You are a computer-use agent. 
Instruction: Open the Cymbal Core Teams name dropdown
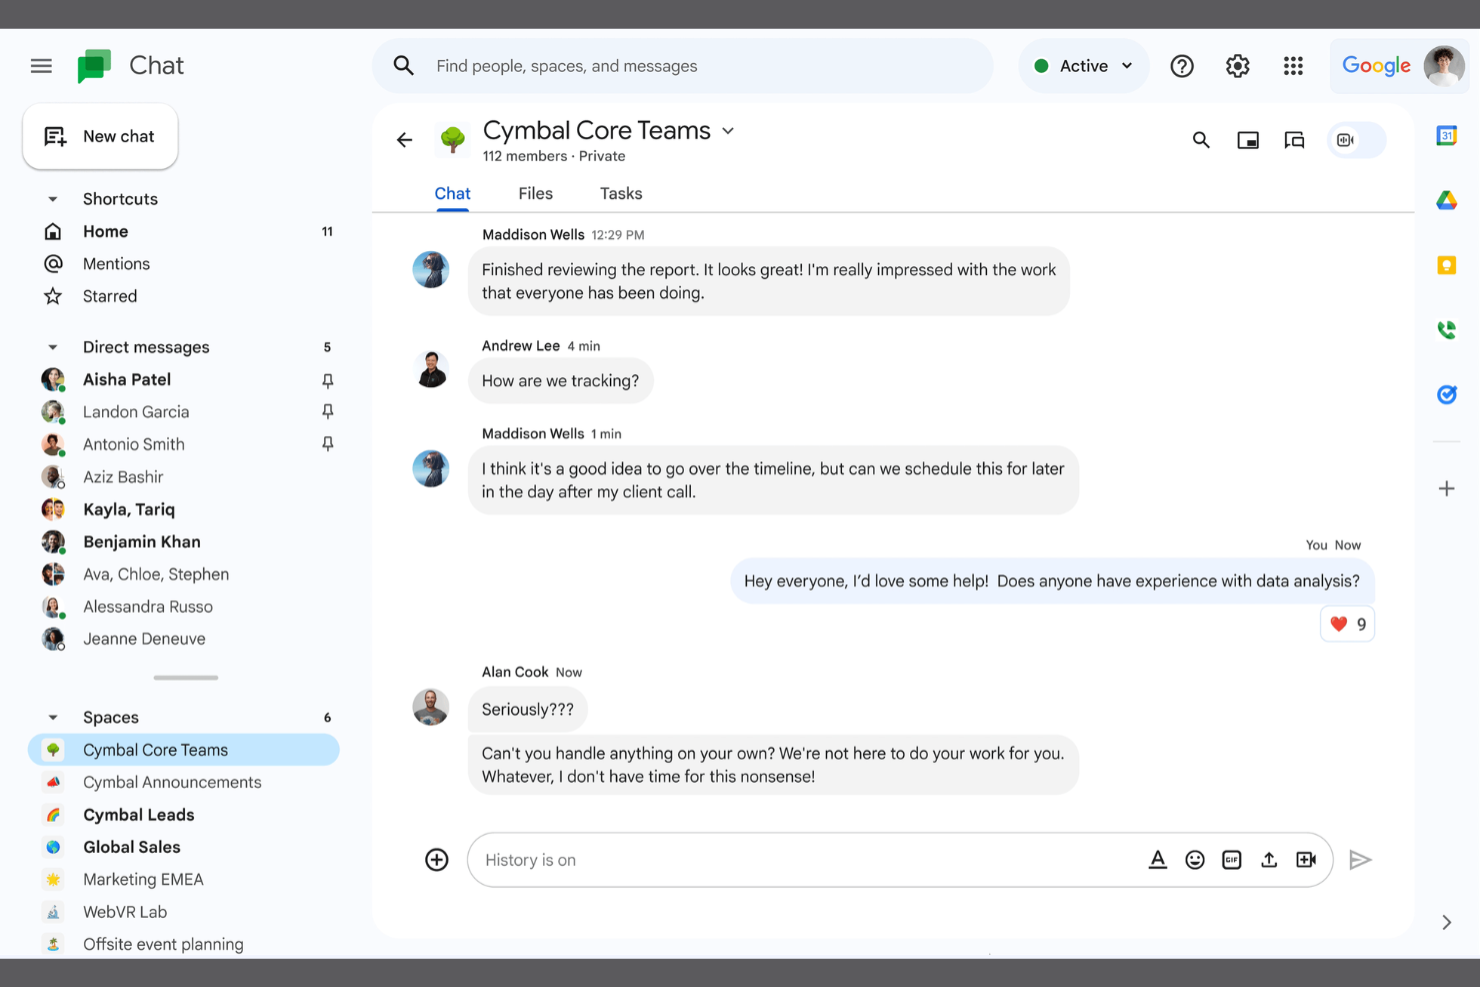tap(727, 130)
